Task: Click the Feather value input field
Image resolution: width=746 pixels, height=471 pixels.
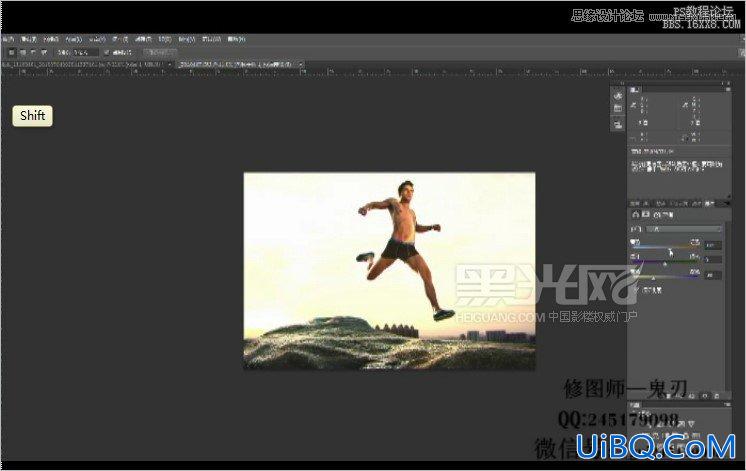Action: (x=86, y=52)
